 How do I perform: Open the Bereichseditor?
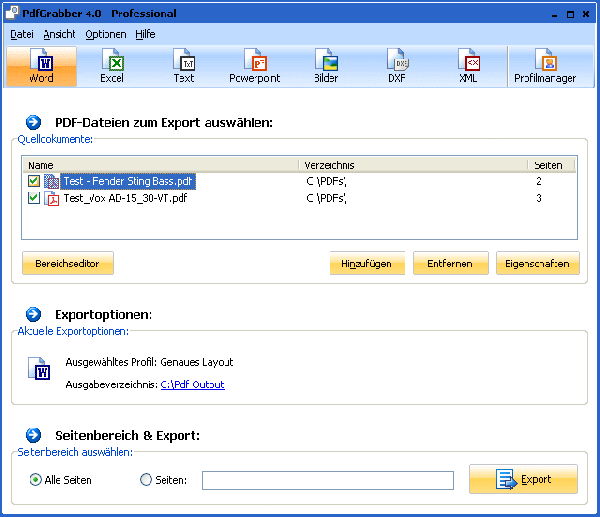(x=68, y=263)
